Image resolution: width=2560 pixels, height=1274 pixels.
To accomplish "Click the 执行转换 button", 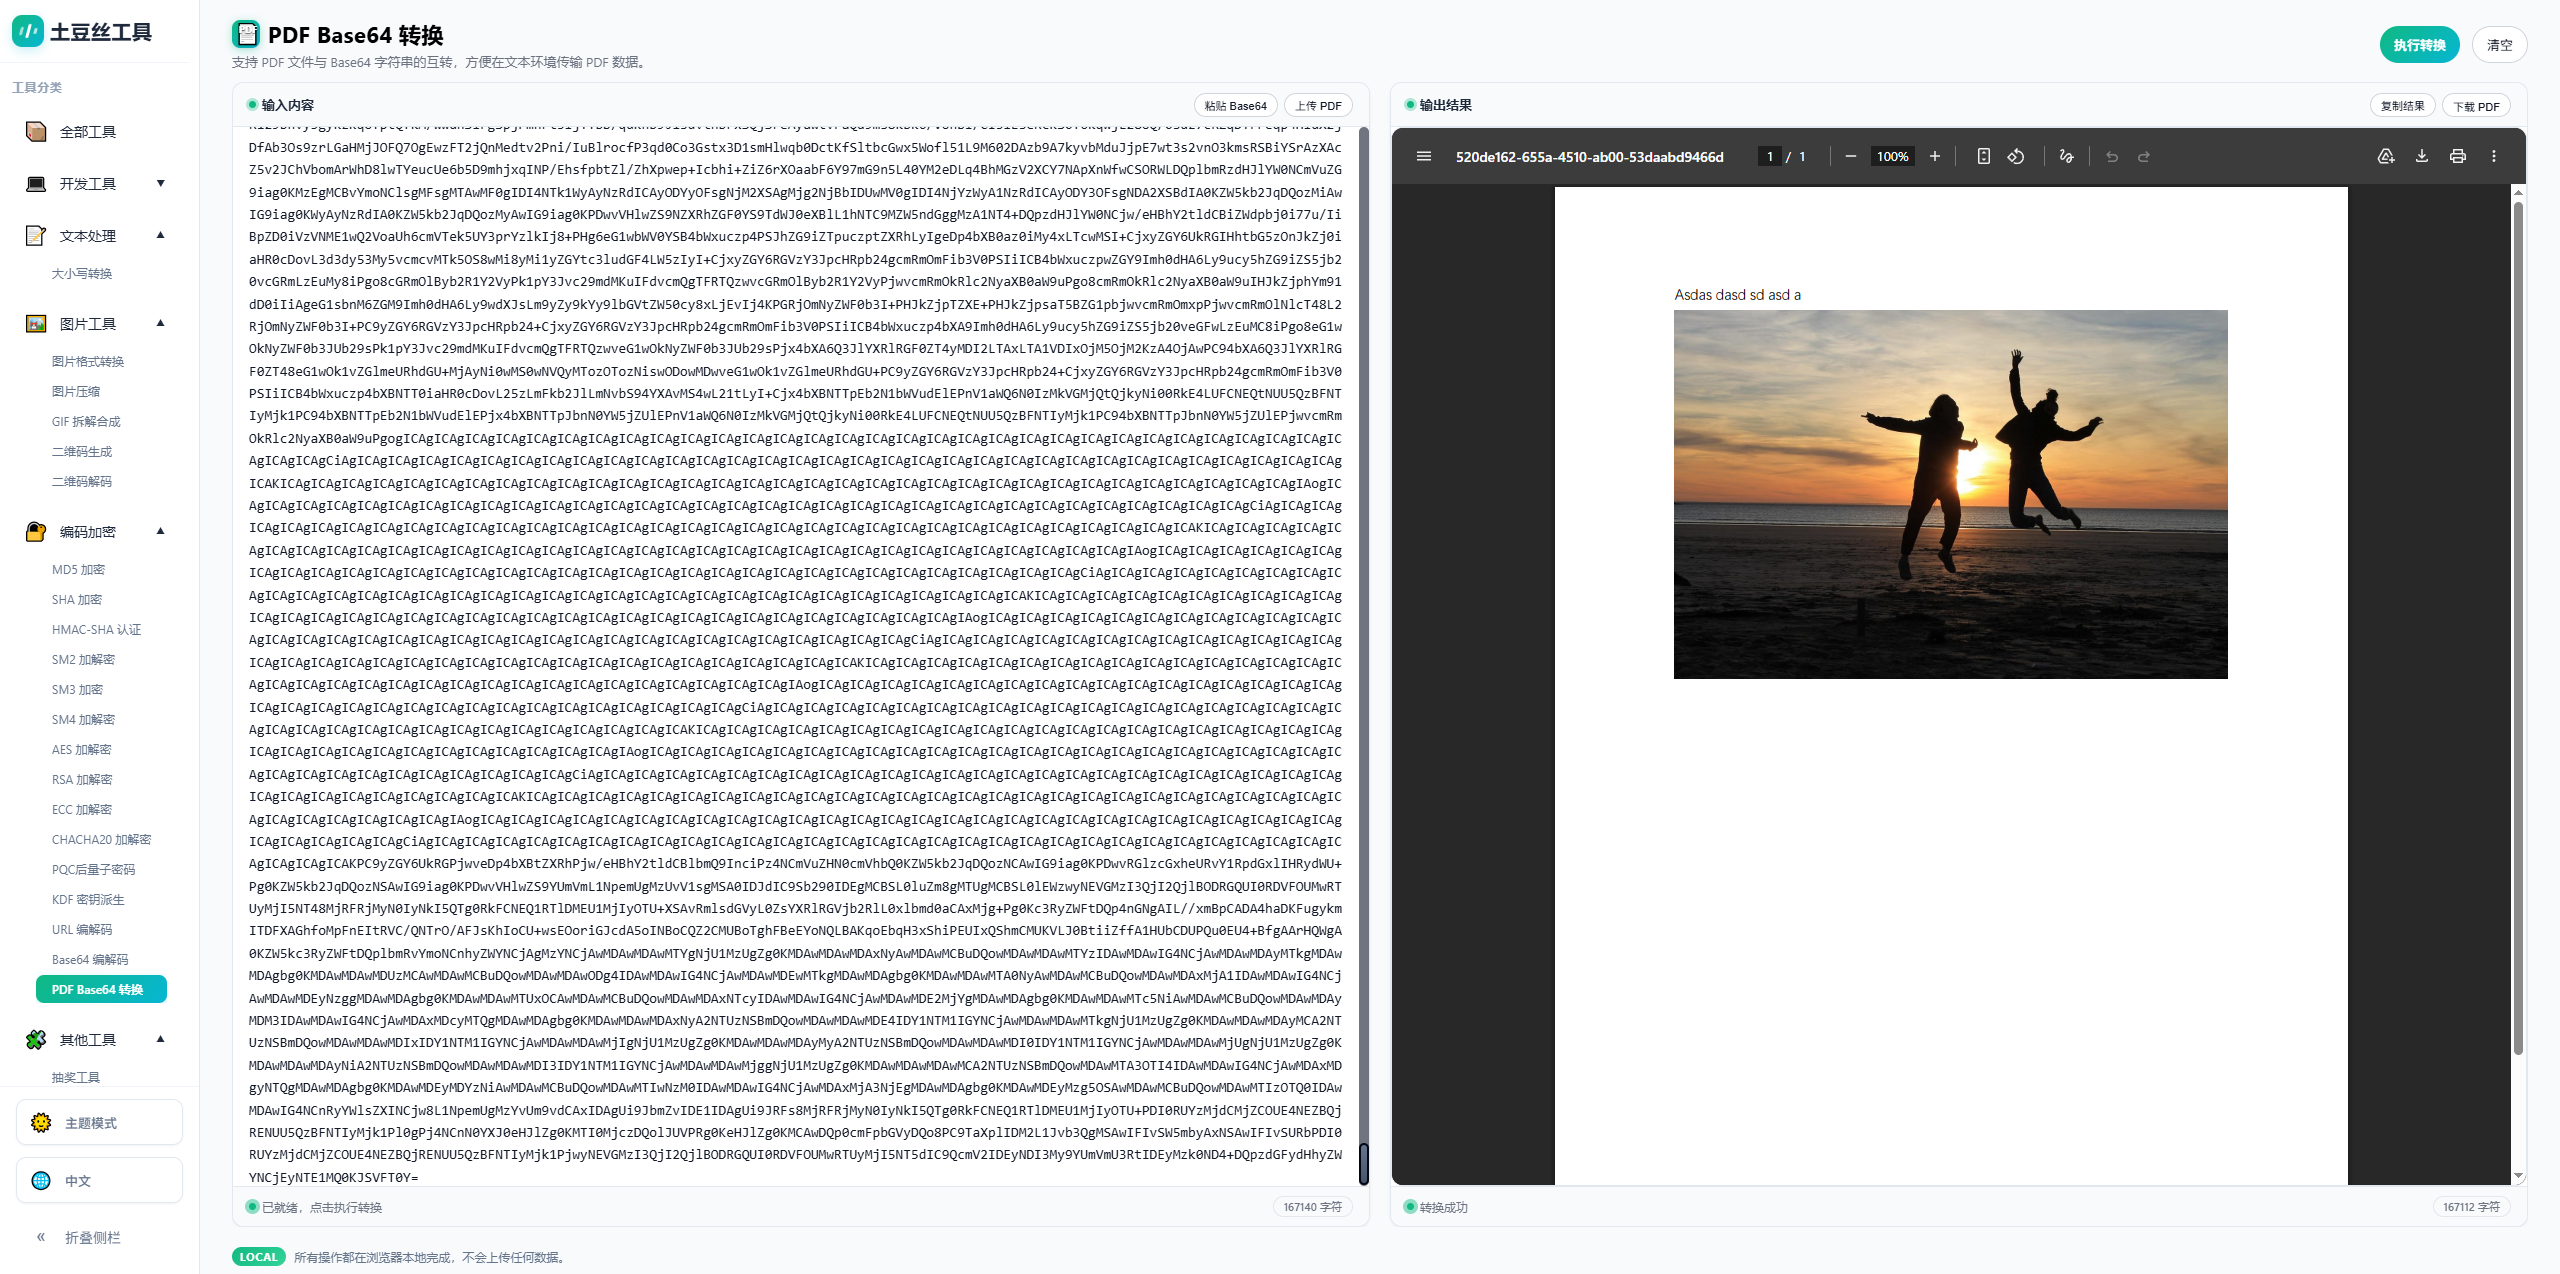I will [2419, 45].
